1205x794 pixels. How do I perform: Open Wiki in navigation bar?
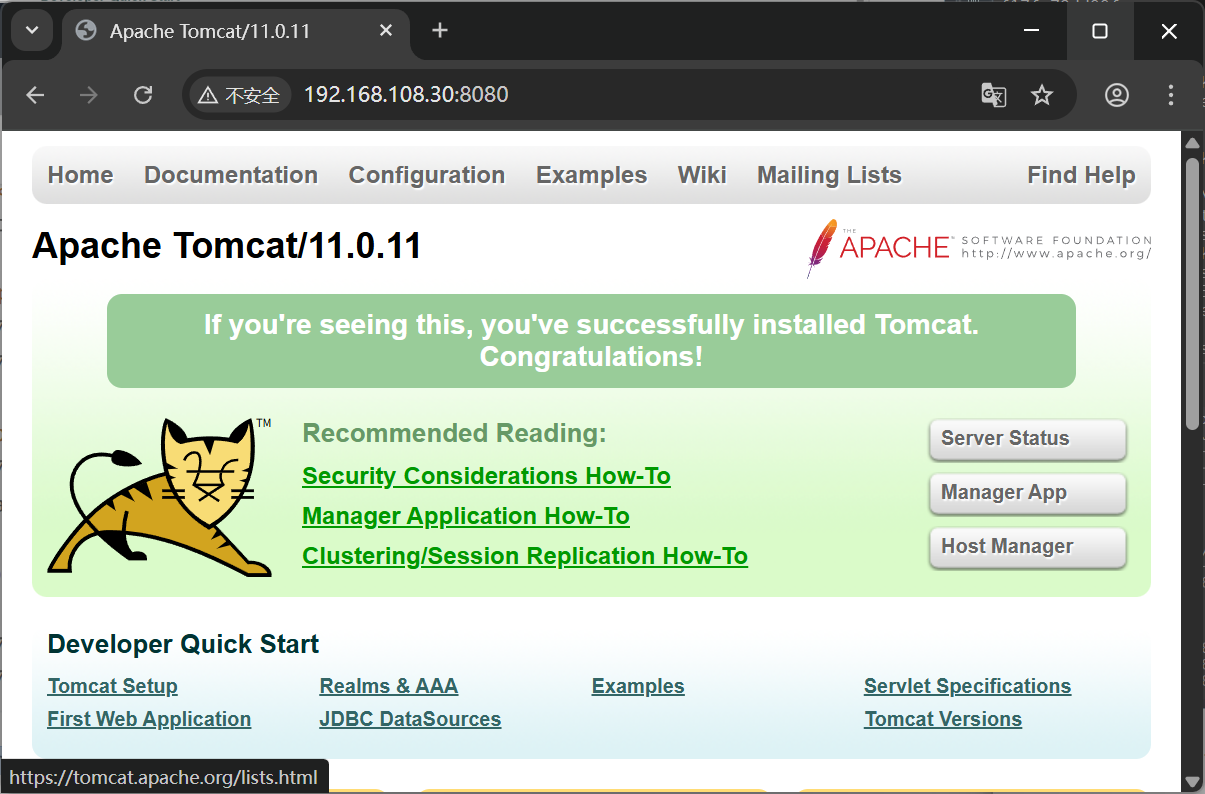point(702,175)
